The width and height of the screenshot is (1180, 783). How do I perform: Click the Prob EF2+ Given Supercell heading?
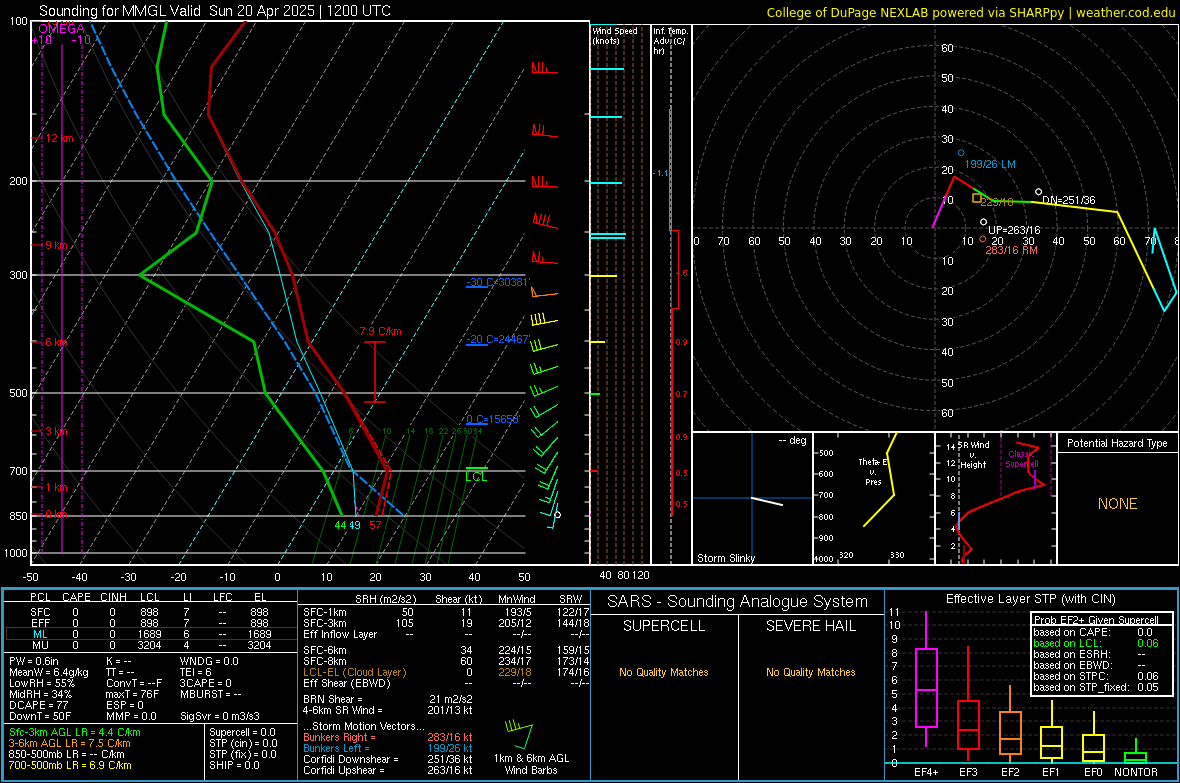1096,620
